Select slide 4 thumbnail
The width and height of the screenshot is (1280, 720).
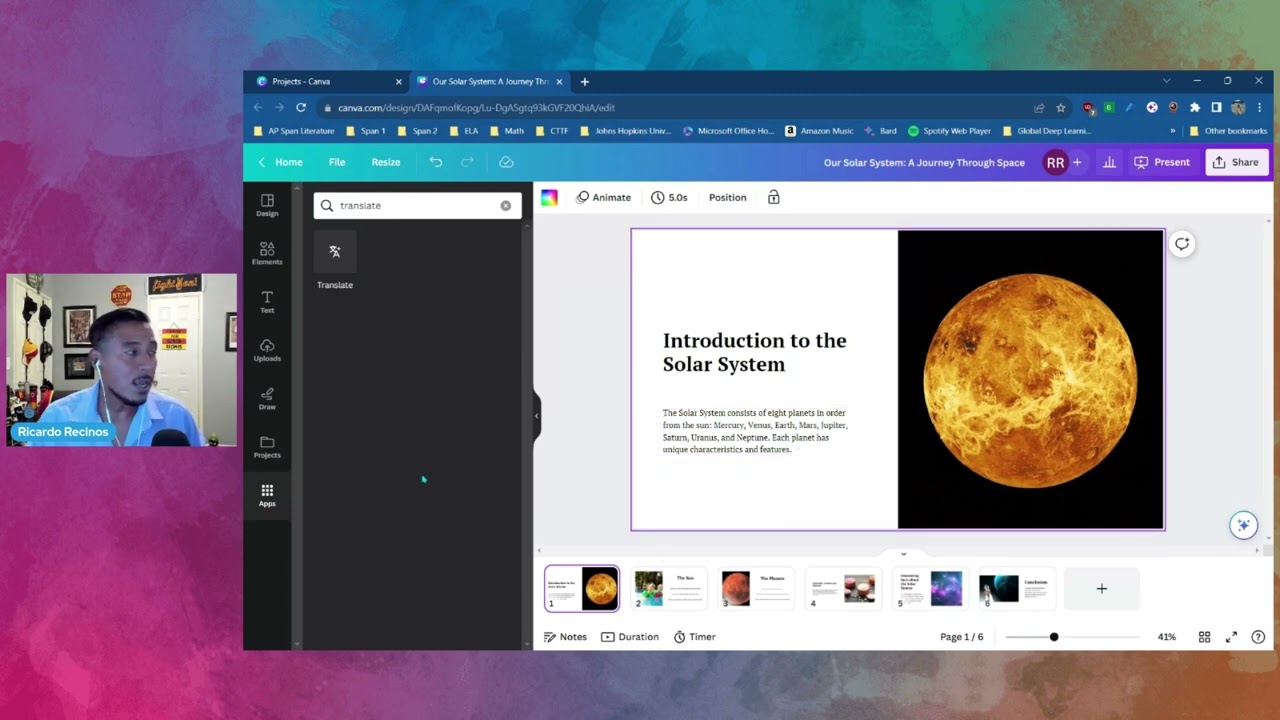click(x=843, y=589)
